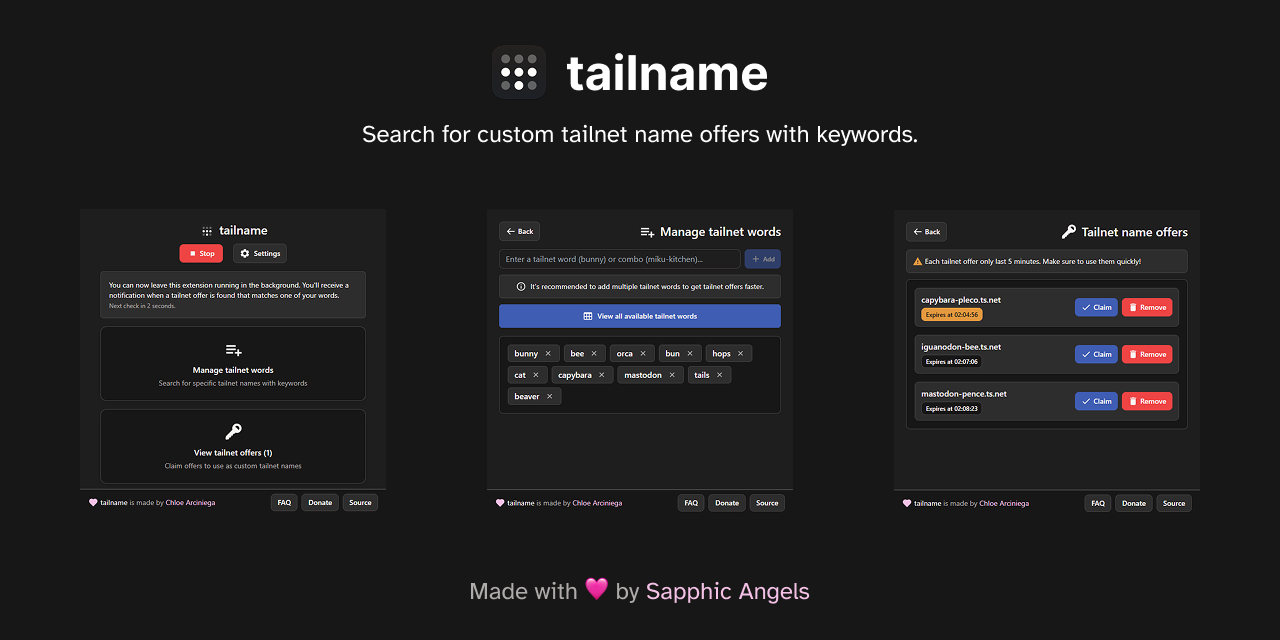Remove the bee word tag
1280x640 pixels.
point(594,354)
